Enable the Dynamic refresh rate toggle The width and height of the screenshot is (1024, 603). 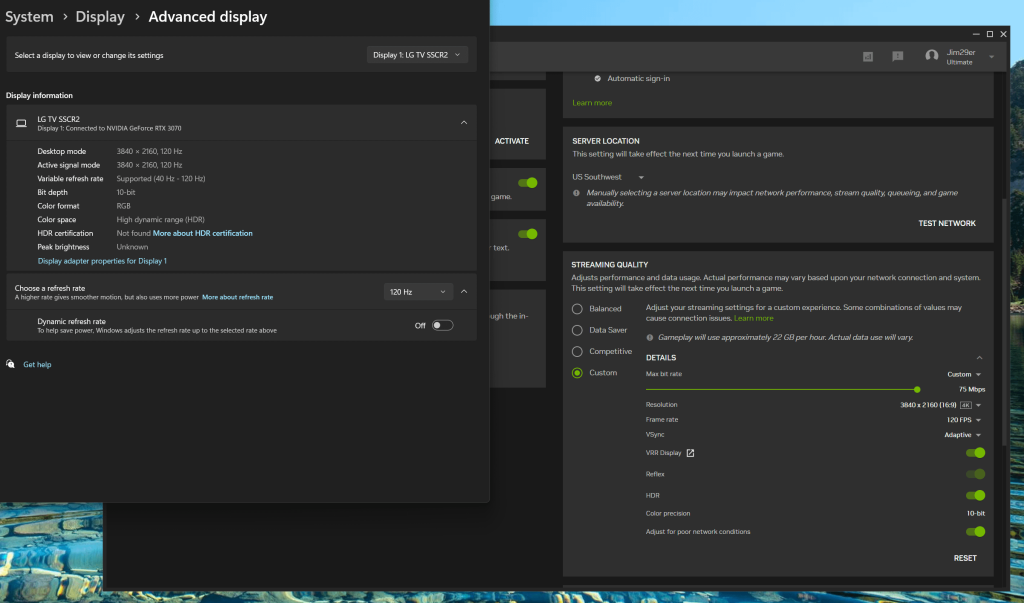pyautogui.click(x=442, y=325)
